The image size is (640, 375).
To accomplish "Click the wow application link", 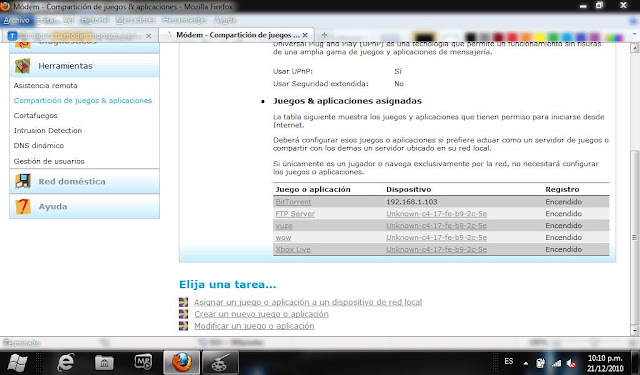I will point(283,237).
